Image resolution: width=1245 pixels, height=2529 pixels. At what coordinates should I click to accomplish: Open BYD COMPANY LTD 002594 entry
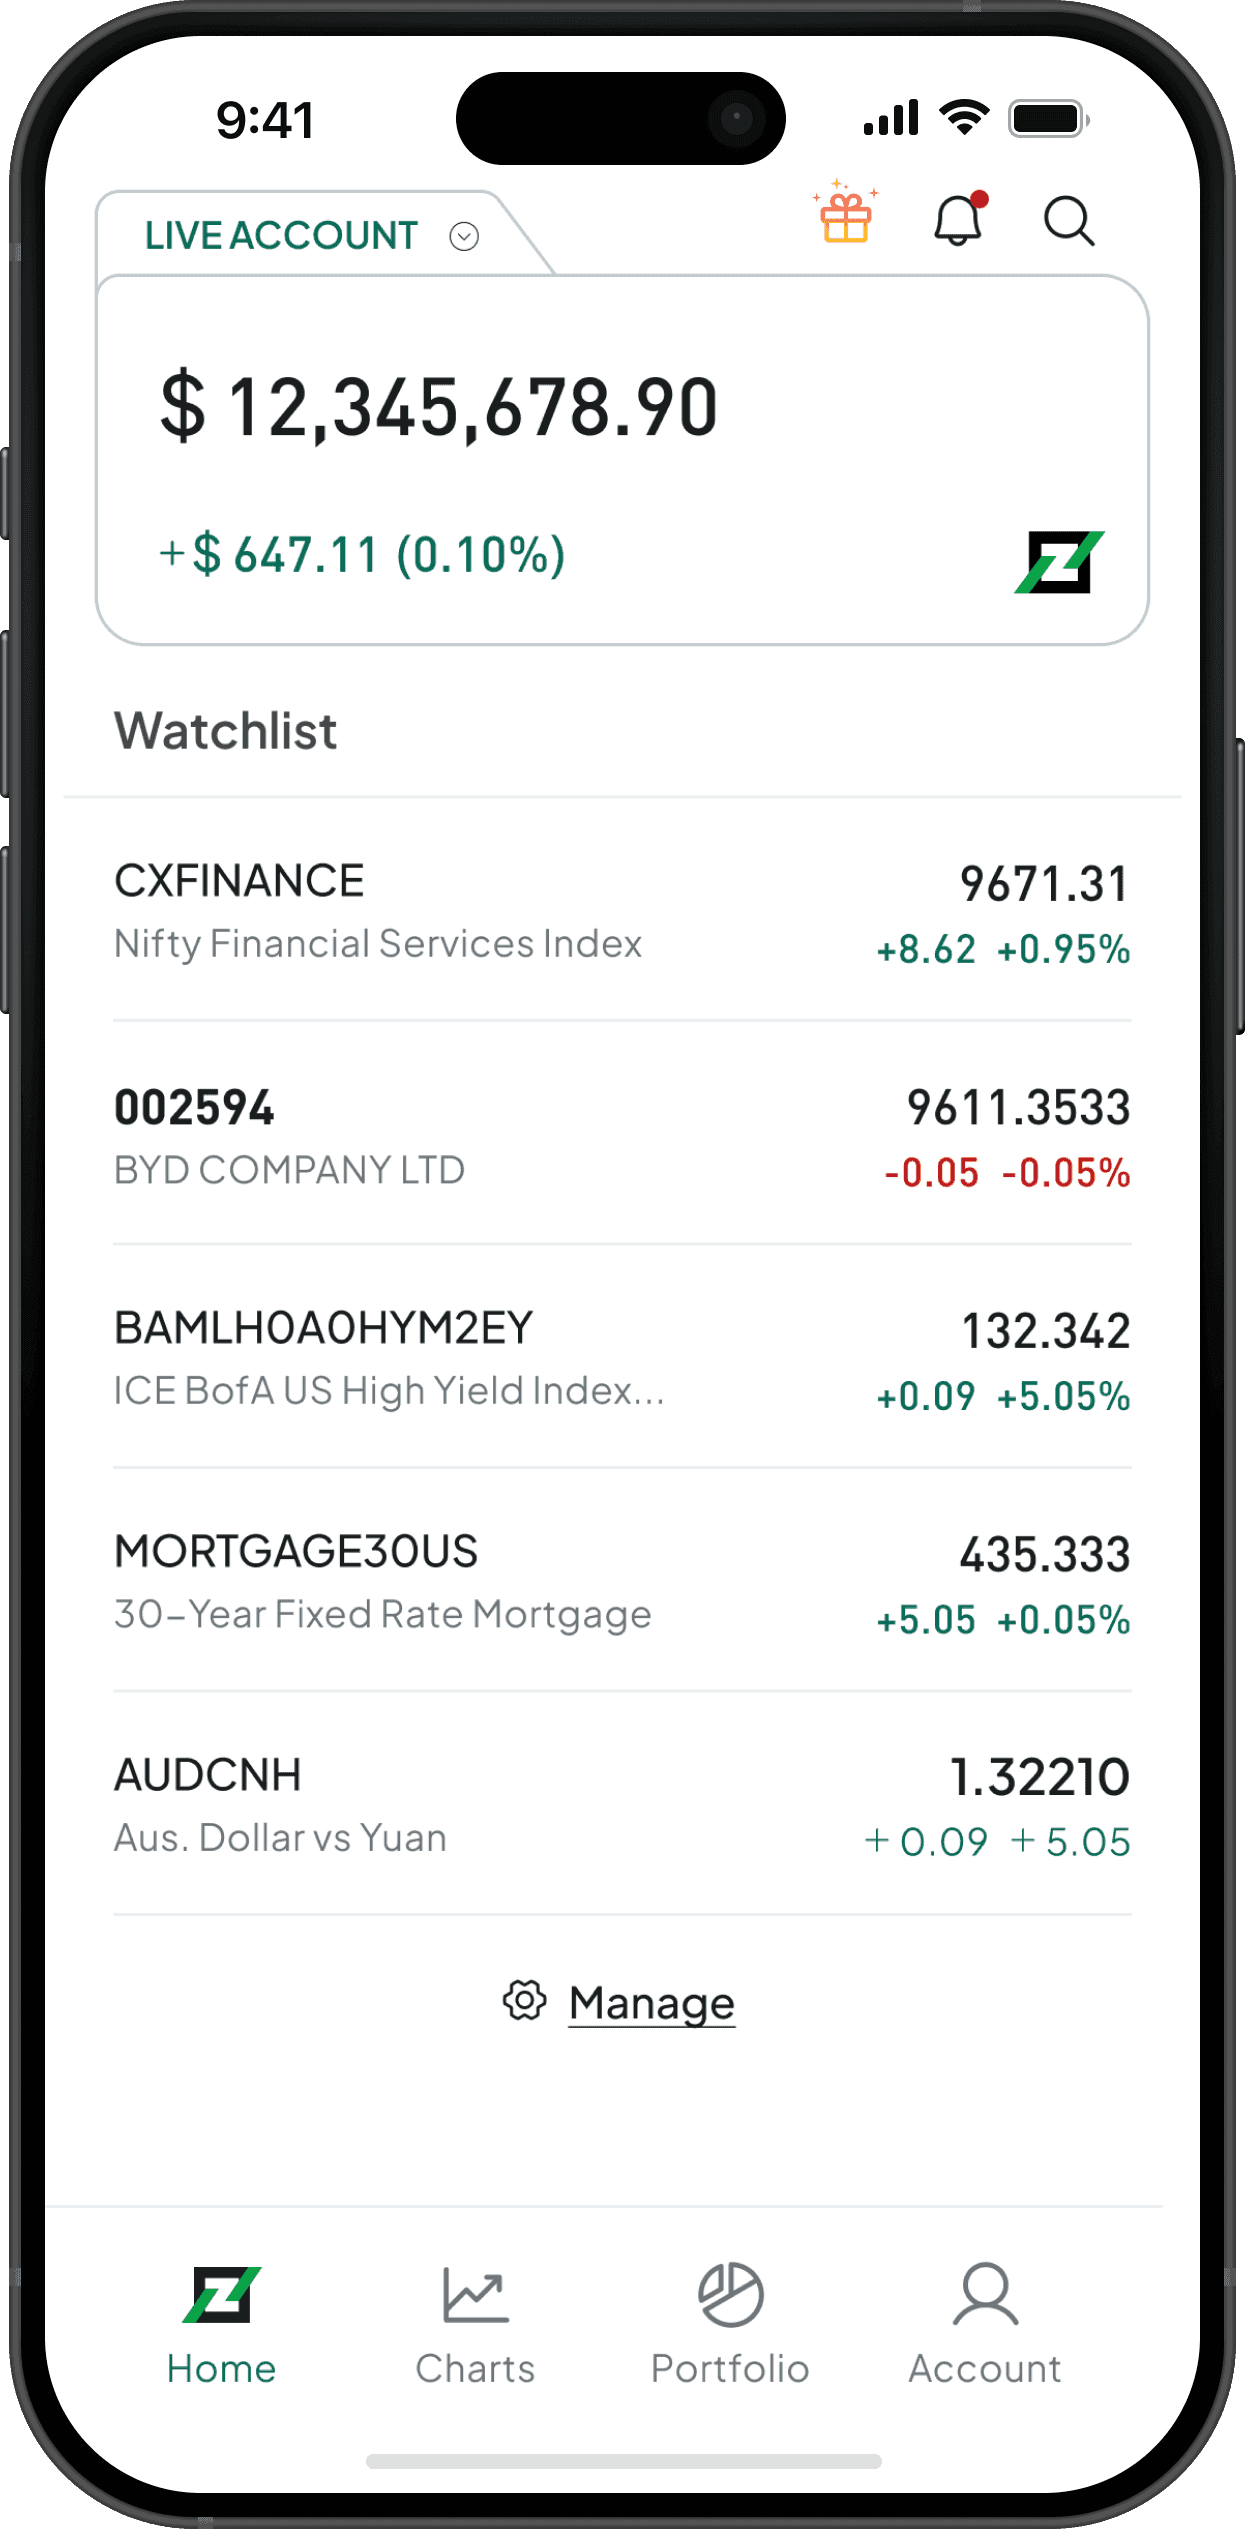tap(622, 1137)
